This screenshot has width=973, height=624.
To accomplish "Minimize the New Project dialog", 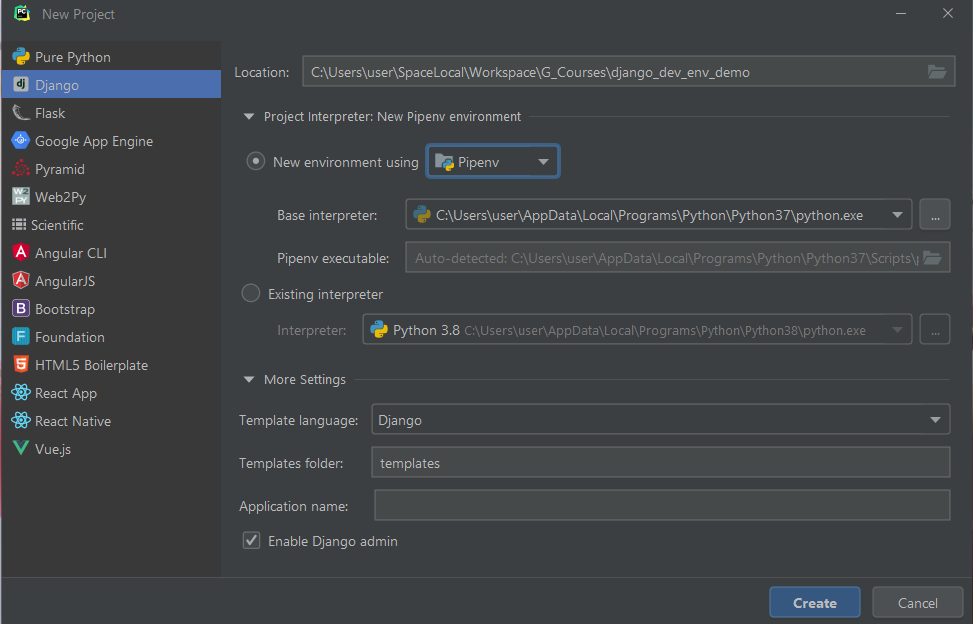I will [x=900, y=13].
